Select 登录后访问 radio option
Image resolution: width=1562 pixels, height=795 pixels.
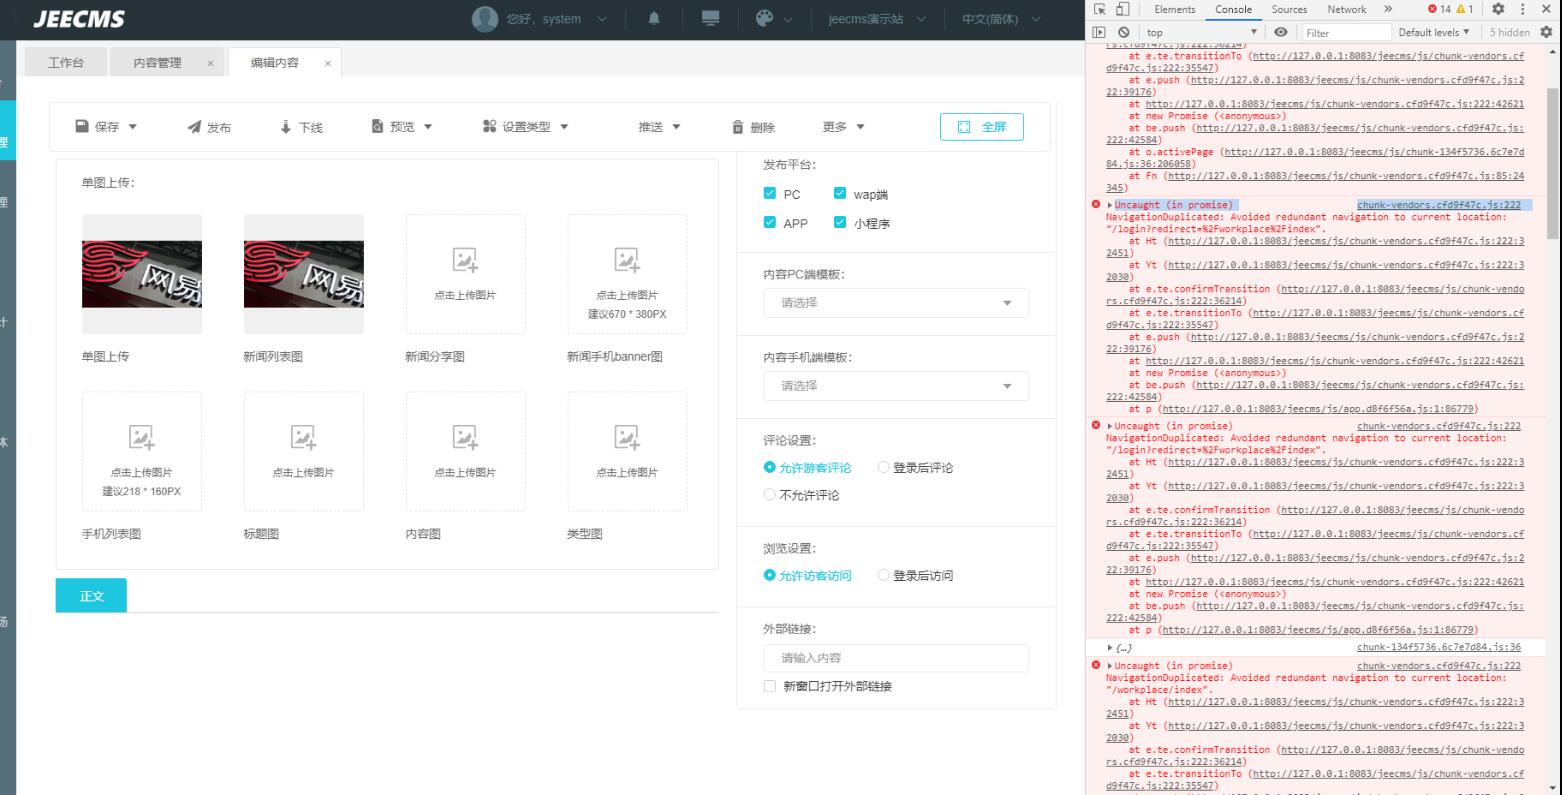[x=884, y=575]
